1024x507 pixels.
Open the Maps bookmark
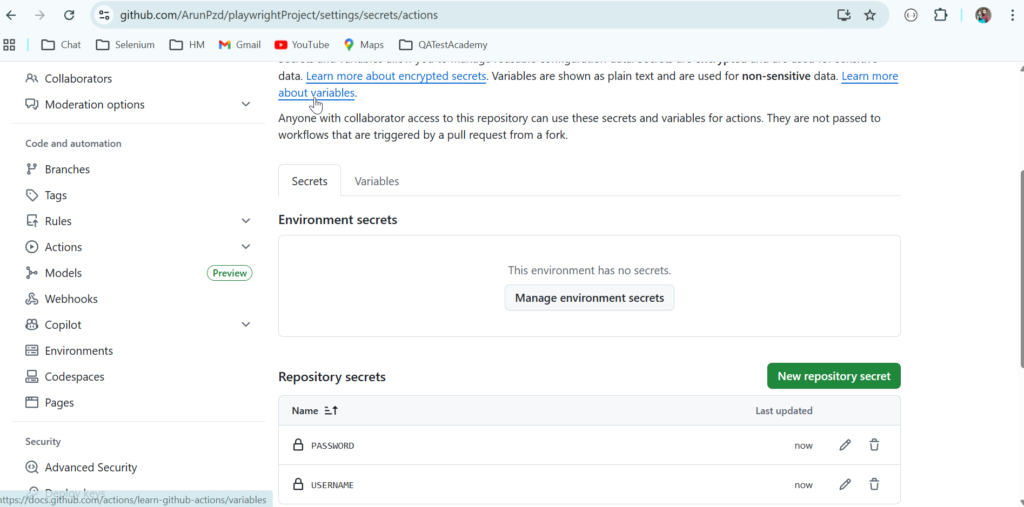point(364,45)
